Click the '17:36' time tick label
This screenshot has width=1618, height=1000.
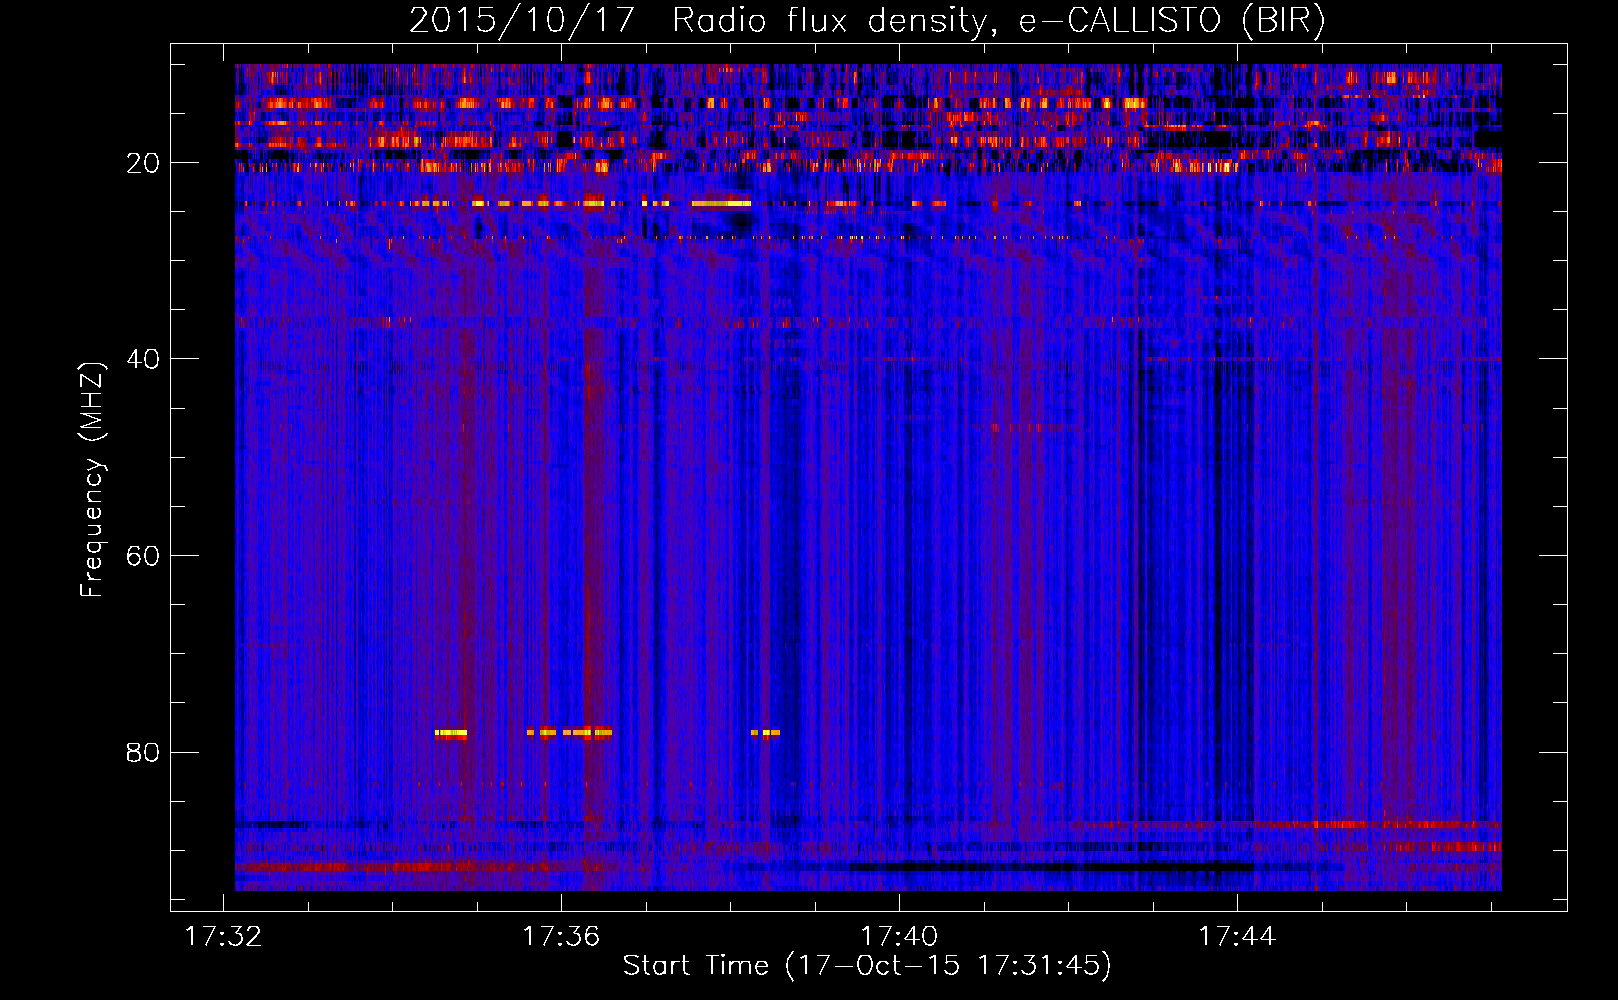coord(561,936)
